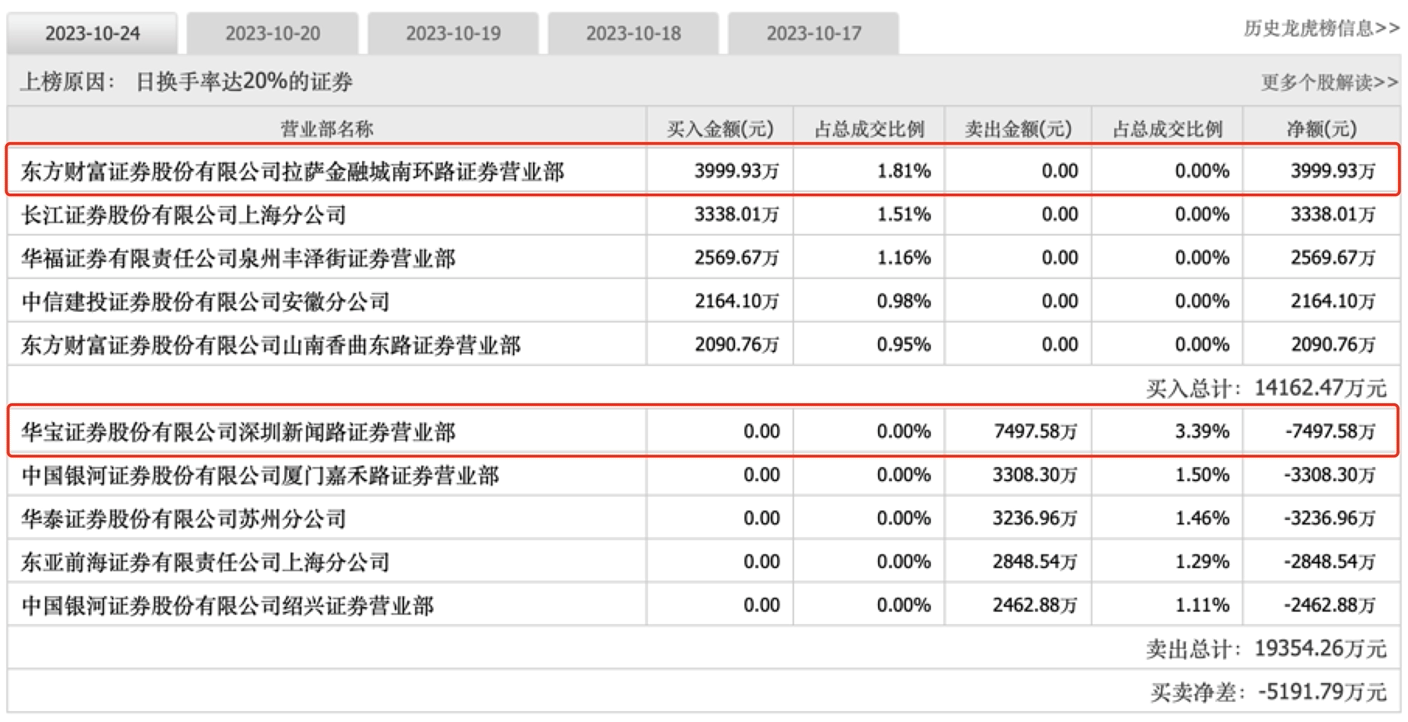Open 更多个股解读 link
The height and width of the screenshot is (722, 1408).
(x=1330, y=83)
